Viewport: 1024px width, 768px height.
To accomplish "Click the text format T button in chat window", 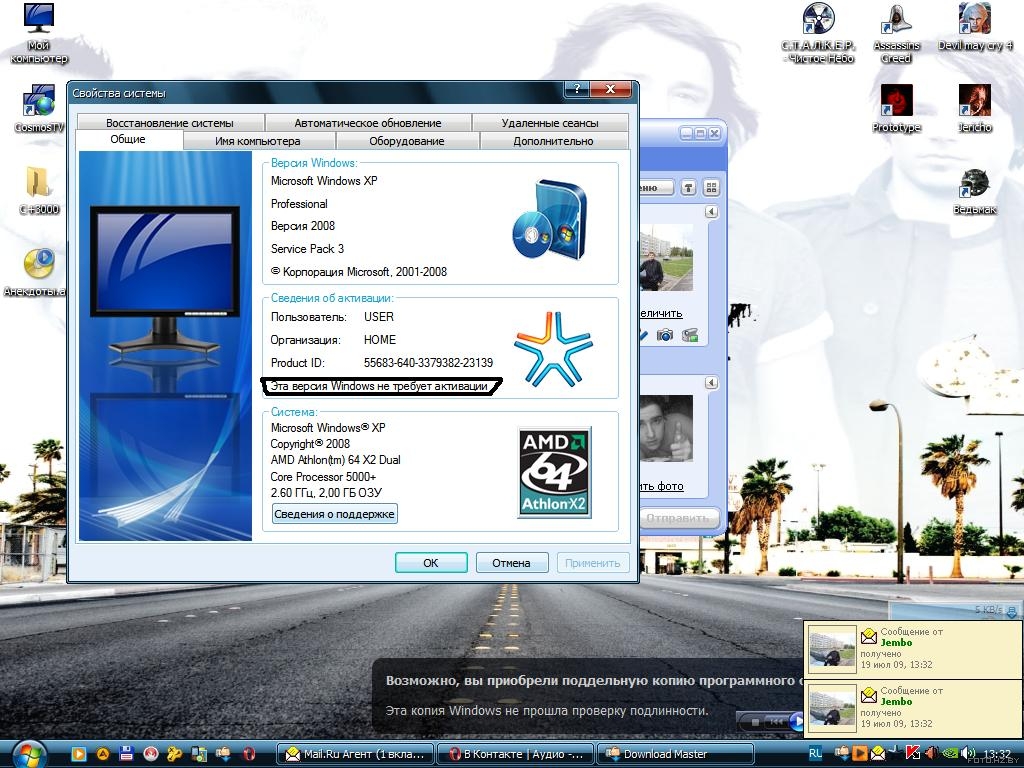I will (x=688, y=188).
